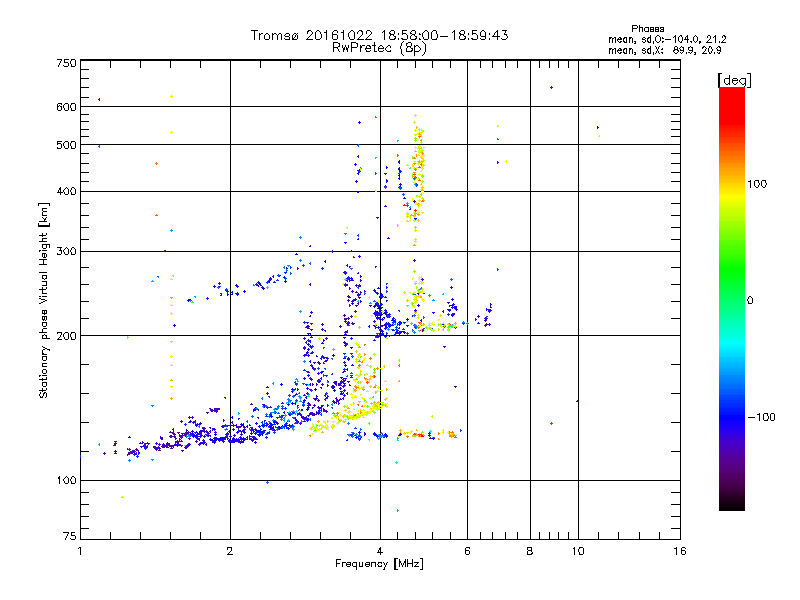This screenshot has height=600, width=800.
Task: Click the x-axis tick label '10'
Action: 578,551
